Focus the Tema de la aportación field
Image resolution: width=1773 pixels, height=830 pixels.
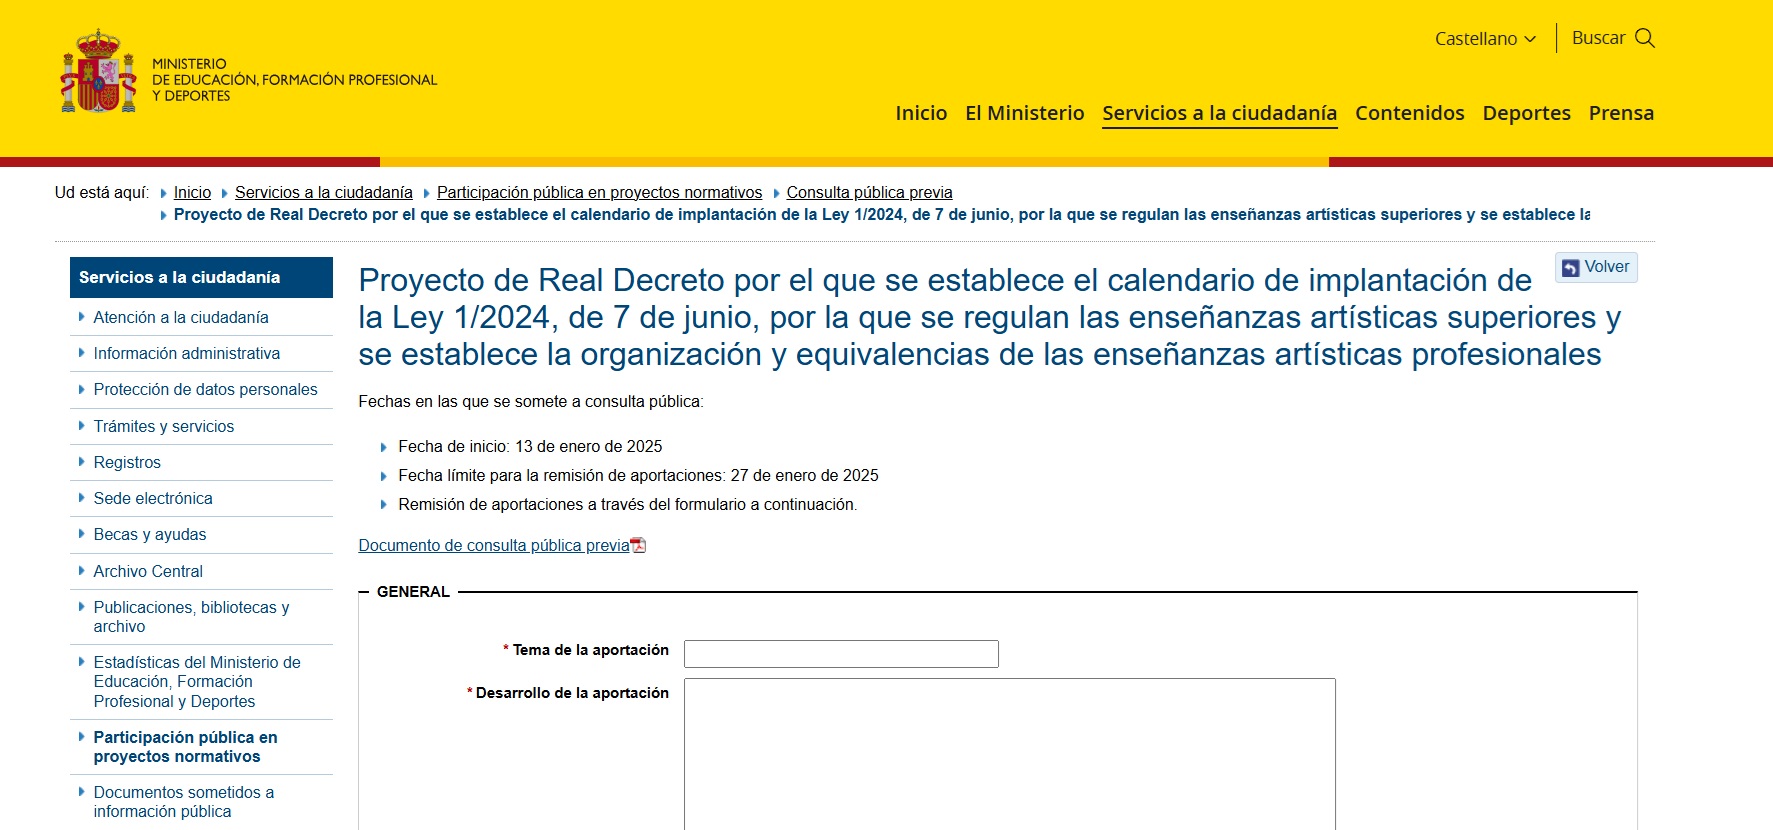point(841,654)
